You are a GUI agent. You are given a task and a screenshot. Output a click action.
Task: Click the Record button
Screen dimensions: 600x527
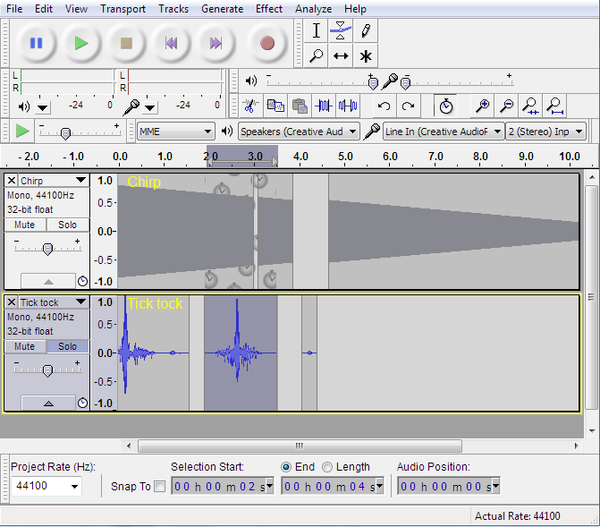point(267,43)
